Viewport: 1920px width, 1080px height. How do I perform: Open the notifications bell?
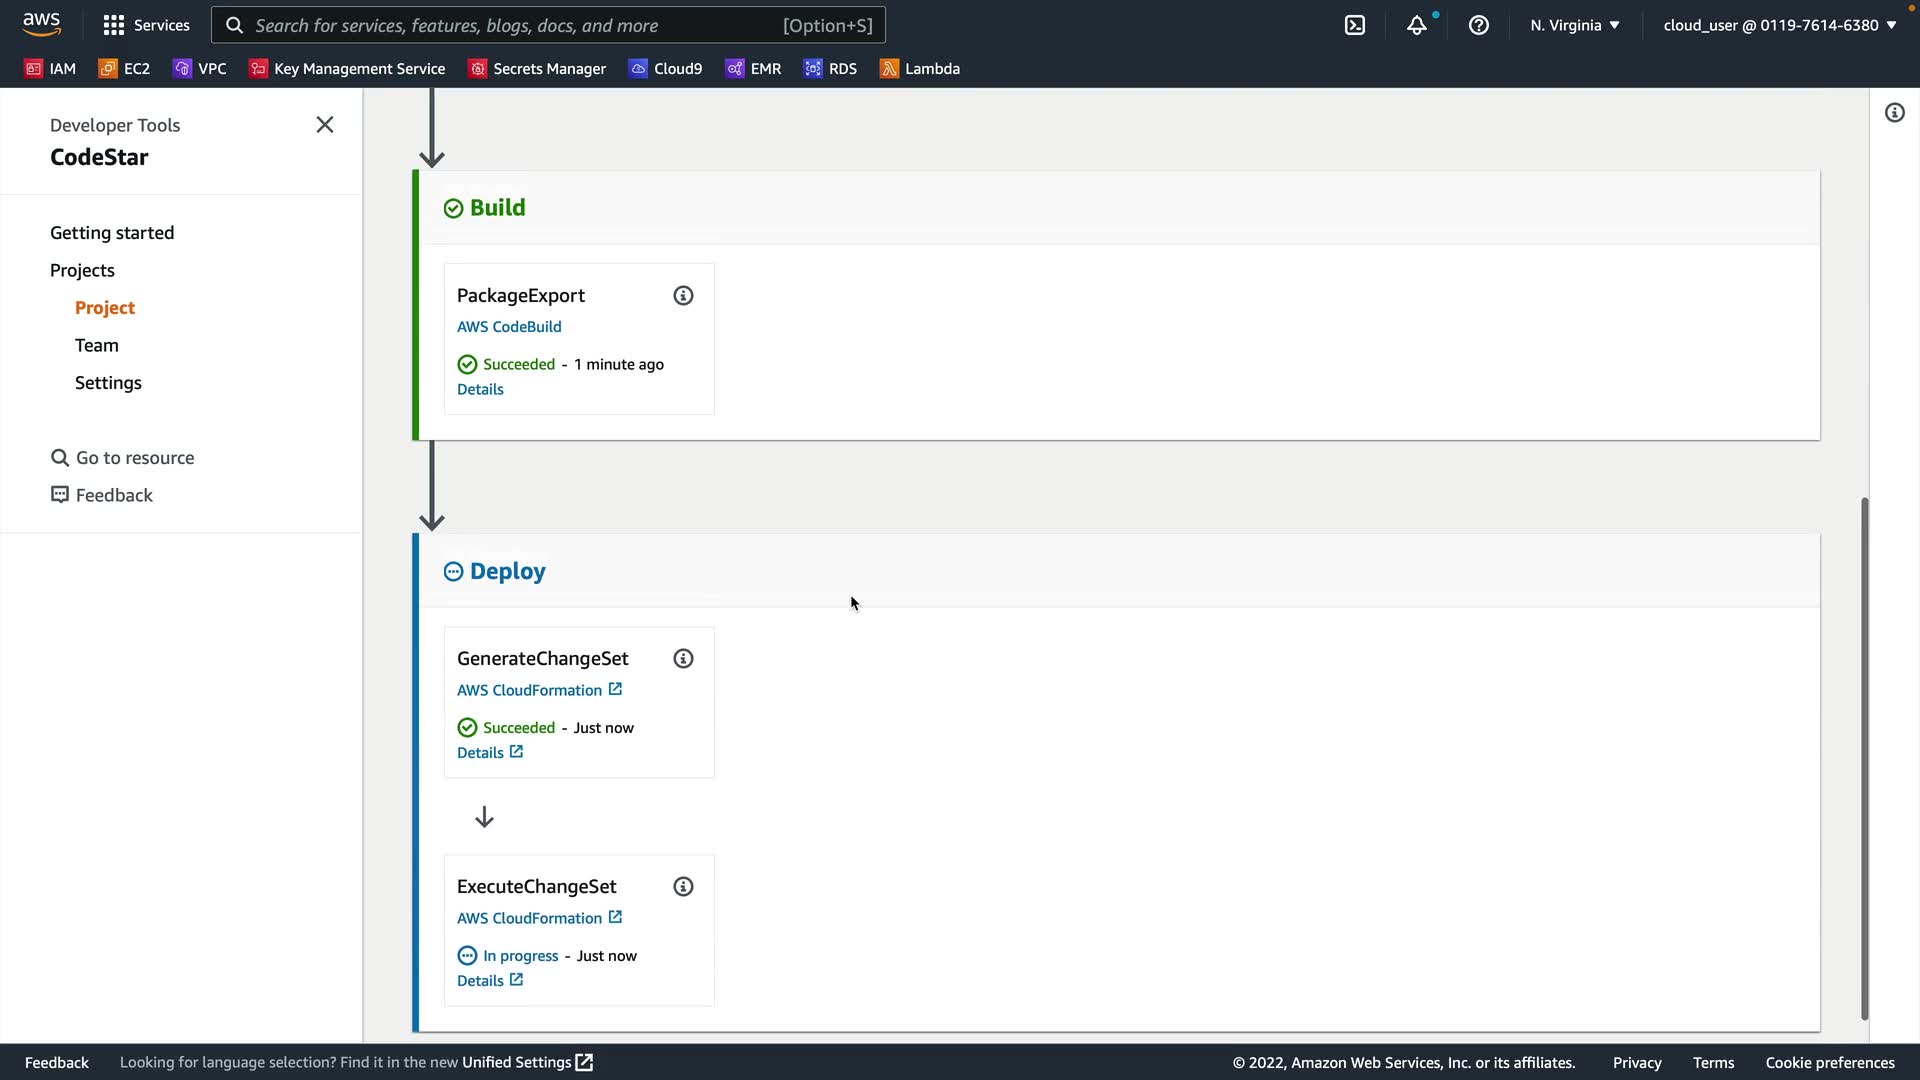pos(1416,25)
